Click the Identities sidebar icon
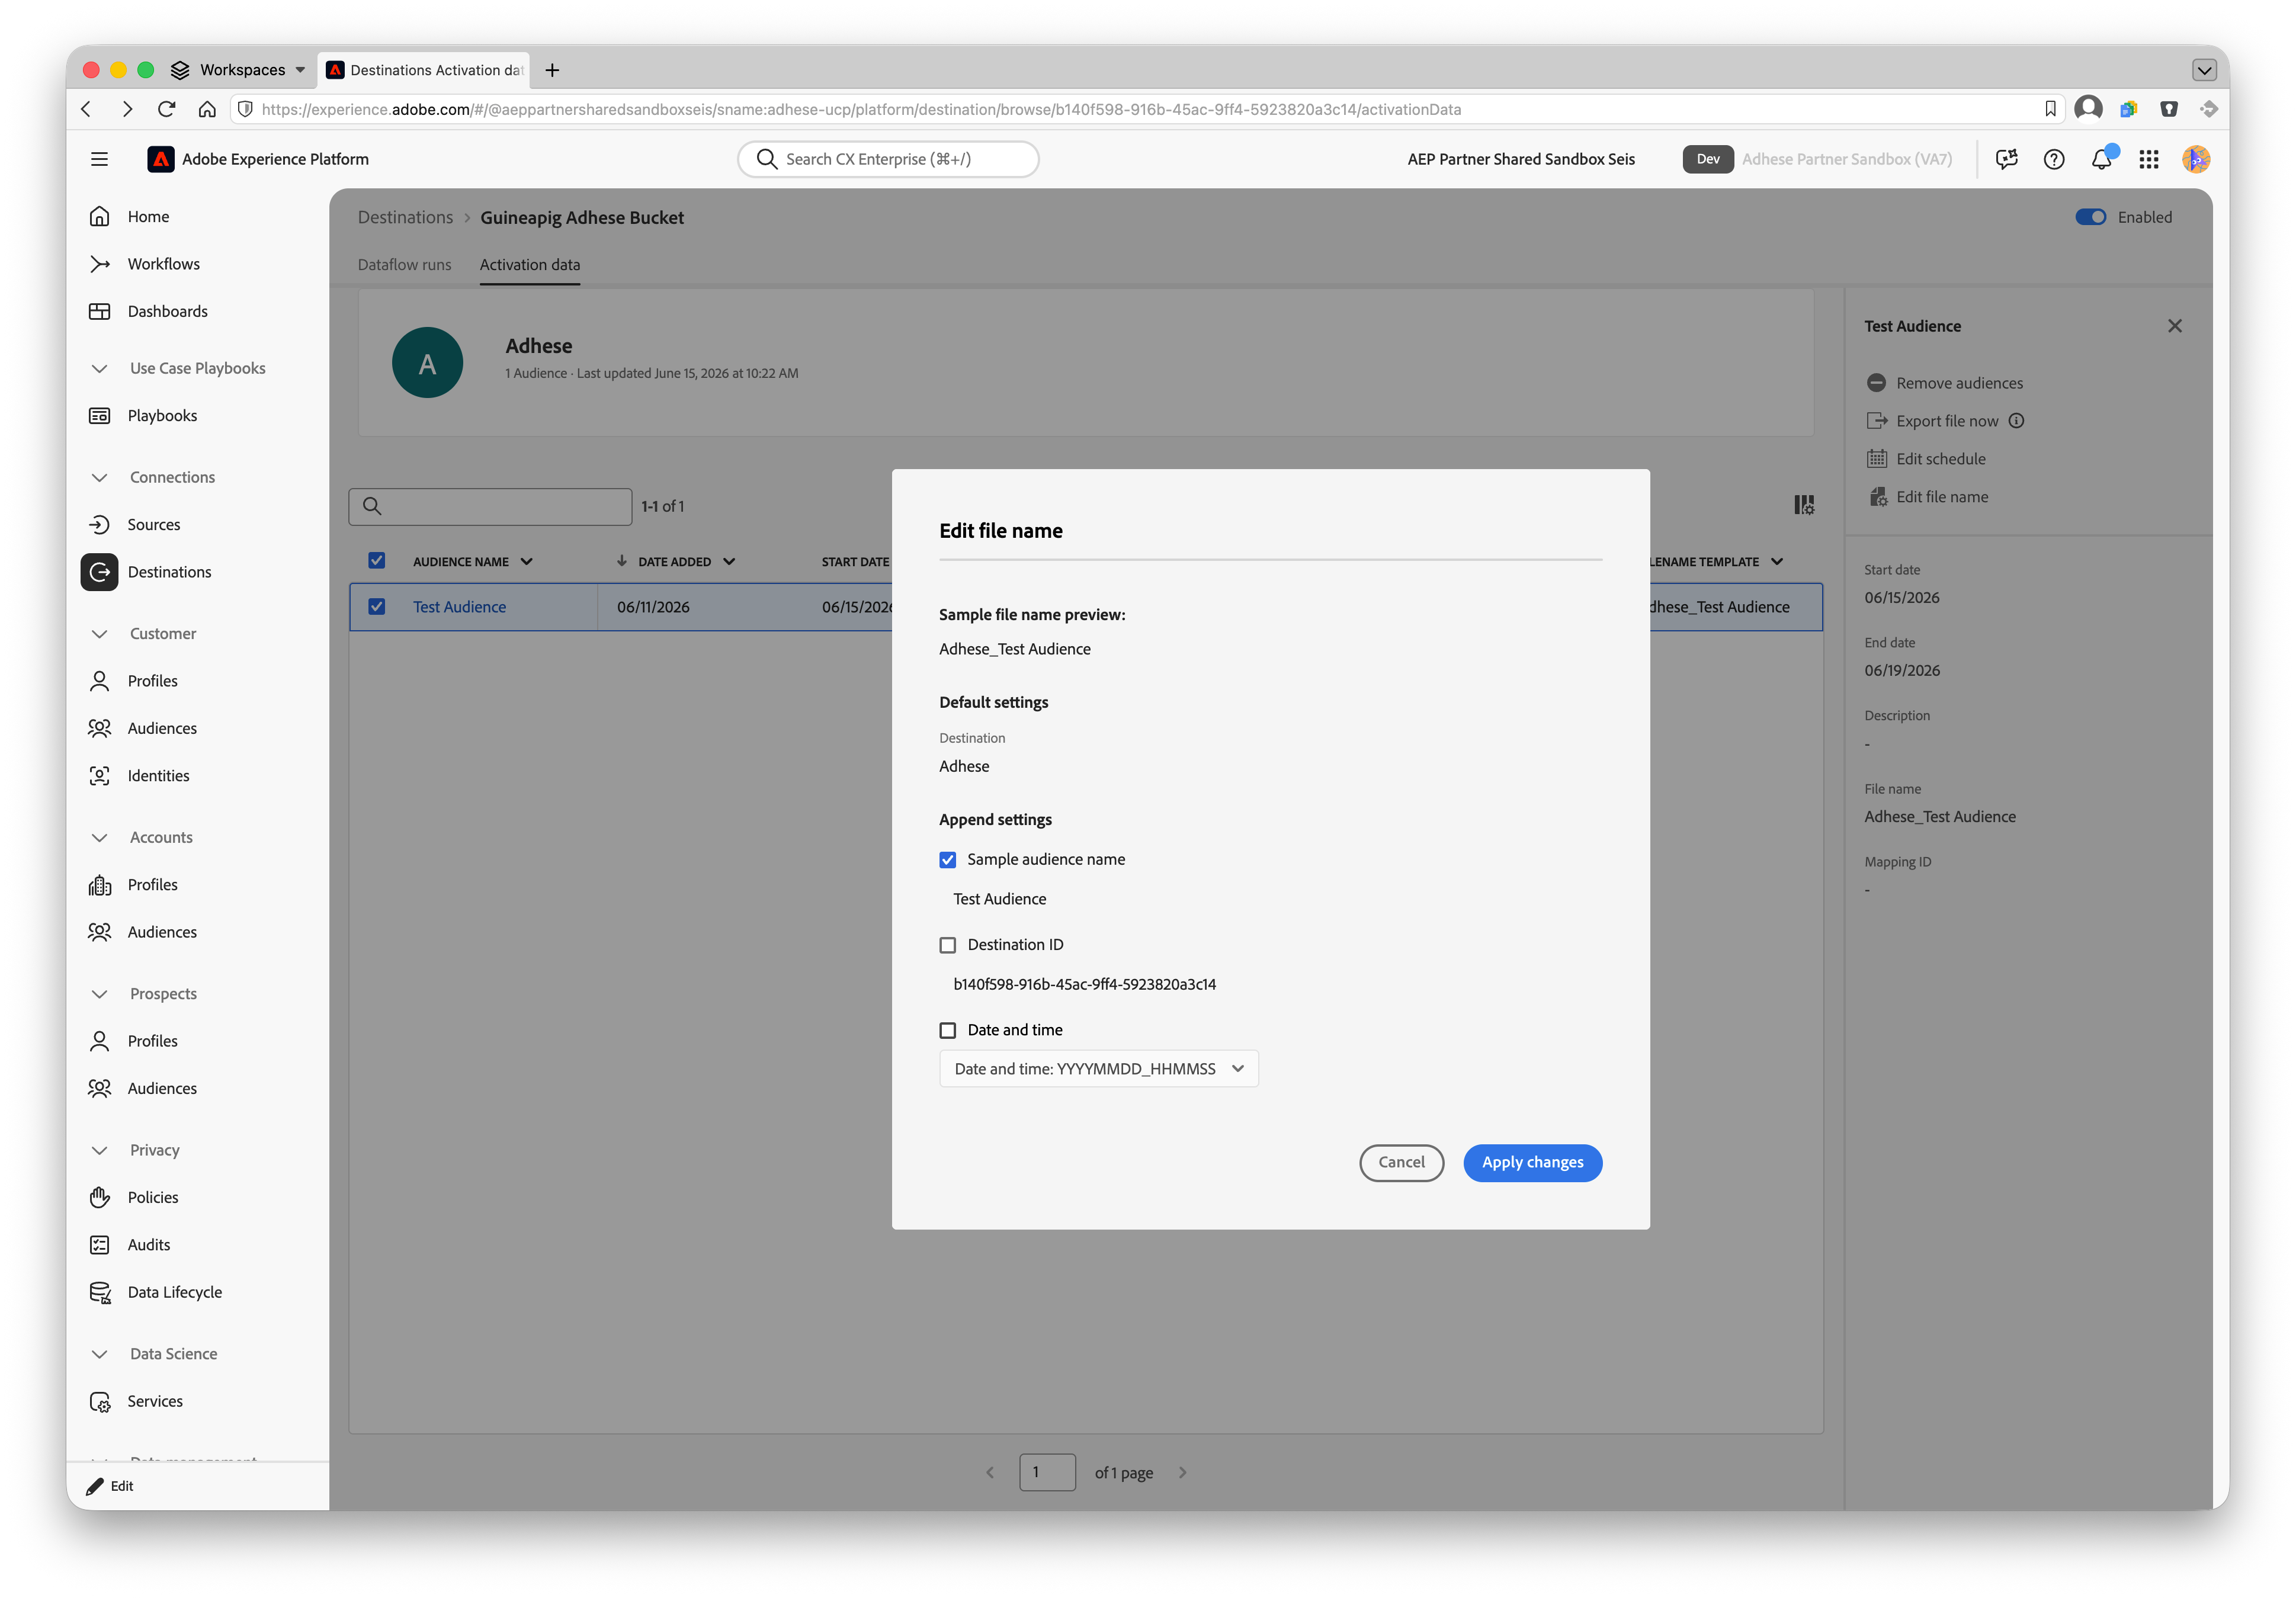 click(99, 775)
